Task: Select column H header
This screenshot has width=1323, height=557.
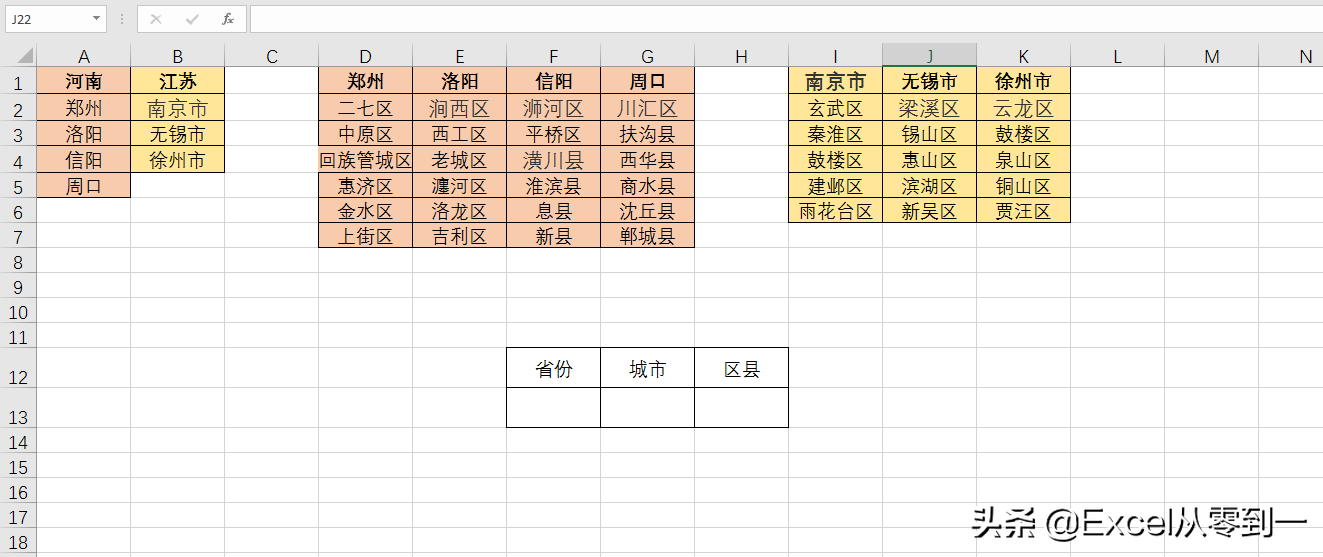Action: click(x=741, y=56)
